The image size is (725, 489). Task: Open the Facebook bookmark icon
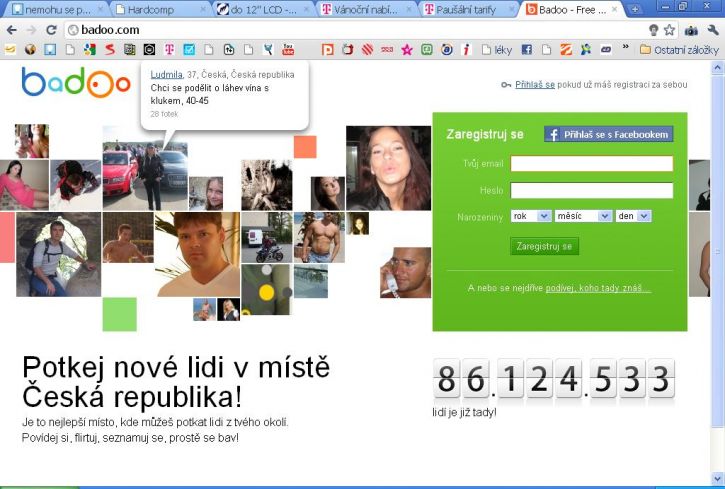point(526,49)
